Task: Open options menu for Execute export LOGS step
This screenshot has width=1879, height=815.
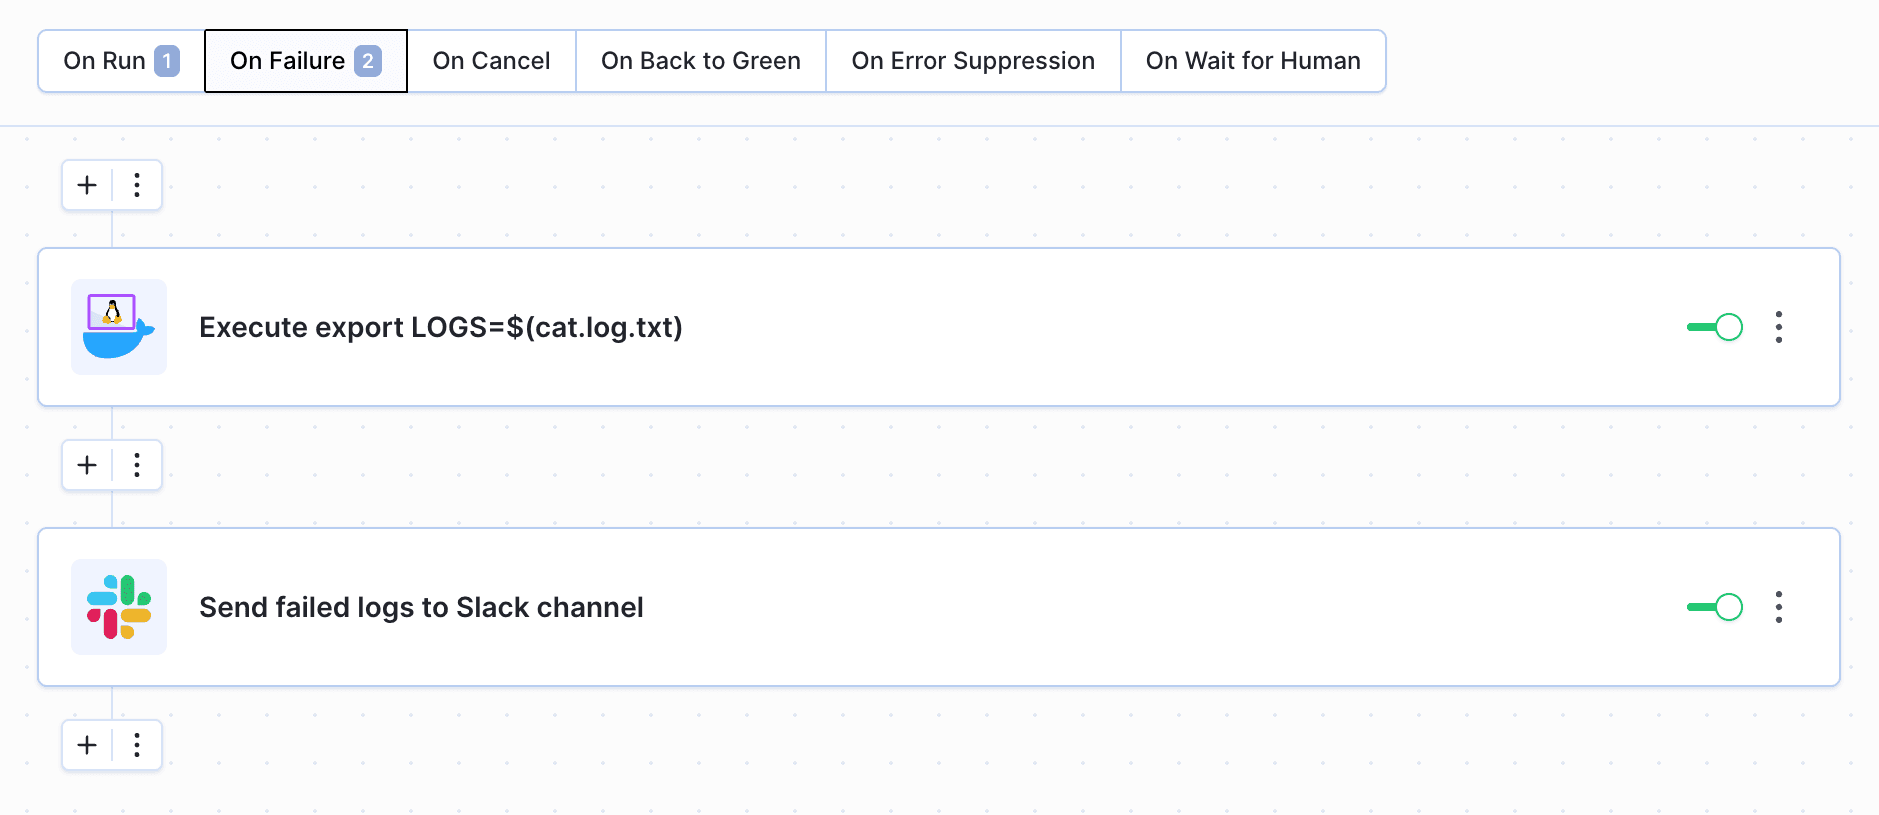Action: (x=1778, y=327)
